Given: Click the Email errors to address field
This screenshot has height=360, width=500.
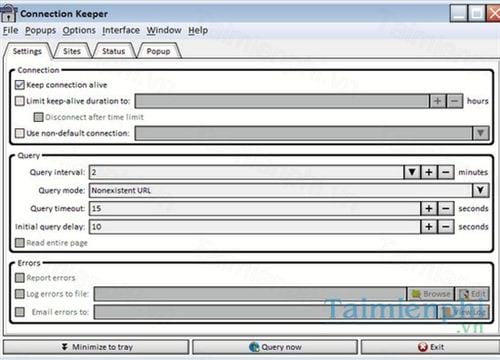Looking at the screenshot, I should tap(265, 312).
